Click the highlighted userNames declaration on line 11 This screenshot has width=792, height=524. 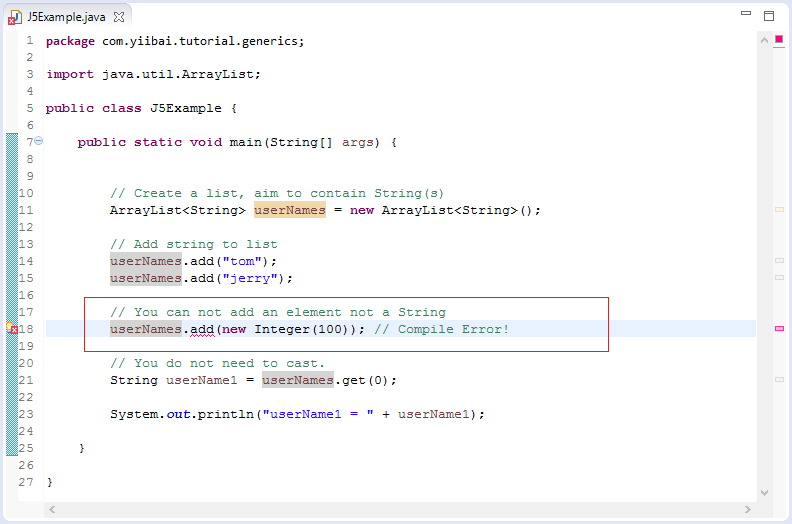290,210
